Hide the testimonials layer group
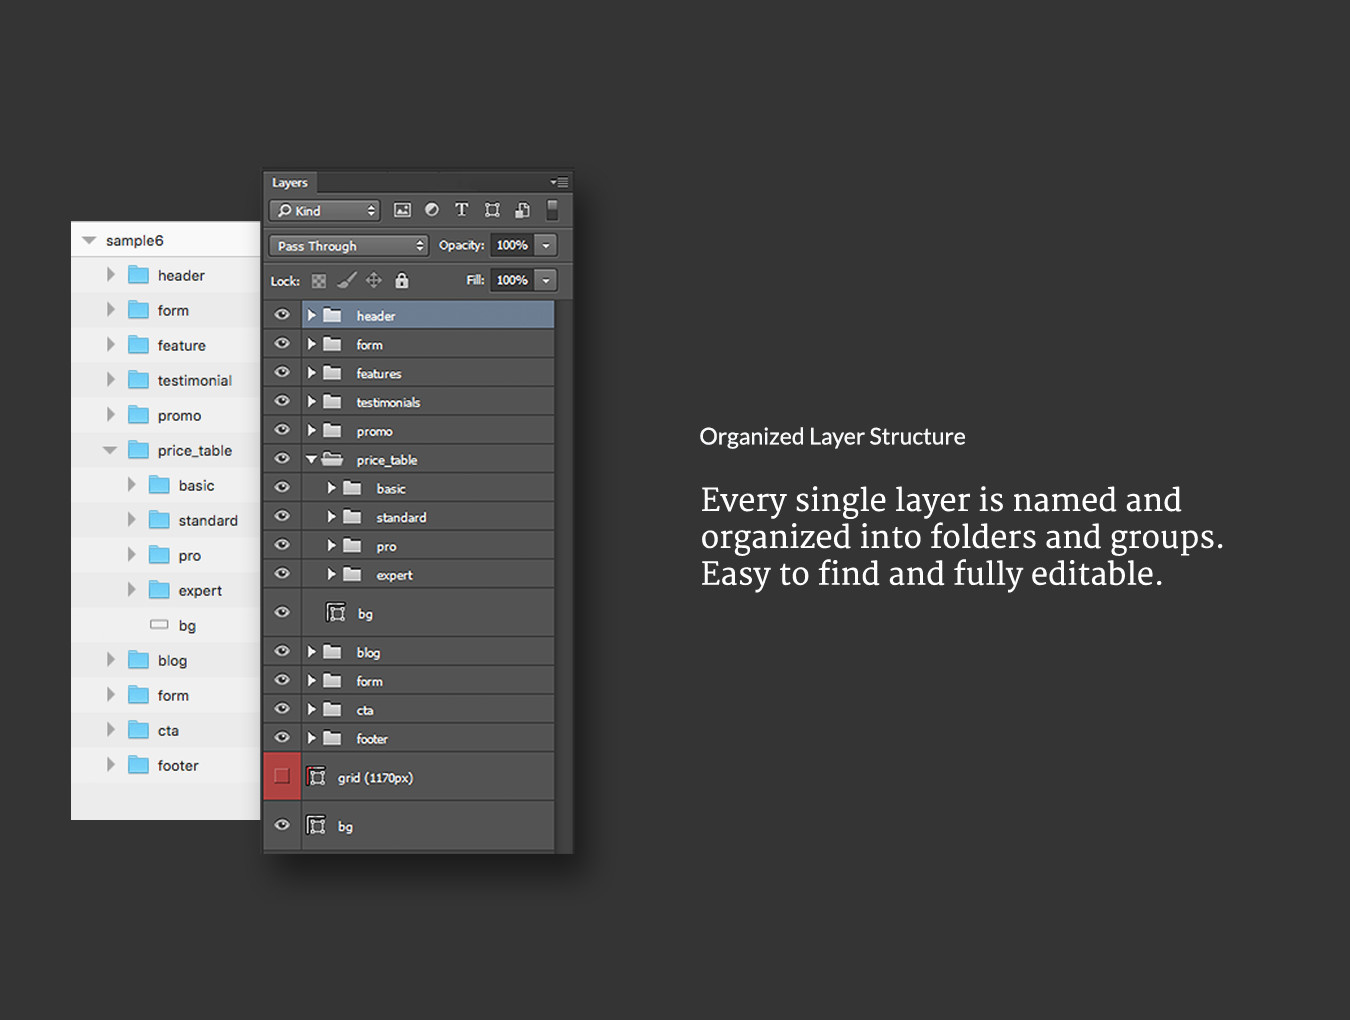1350x1020 pixels. pyautogui.click(x=282, y=401)
